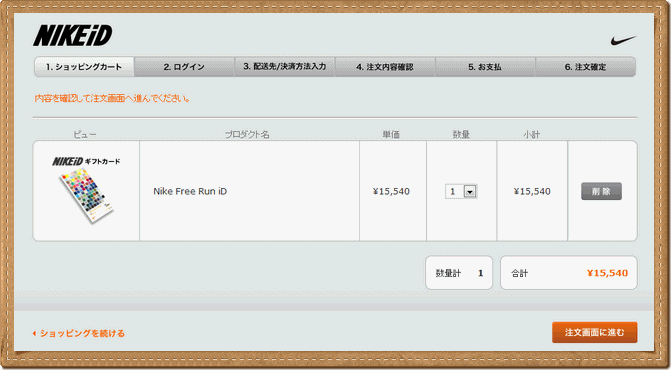Select step 1 ショッピングカート tab
This screenshot has width=671, height=370.
(84, 67)
